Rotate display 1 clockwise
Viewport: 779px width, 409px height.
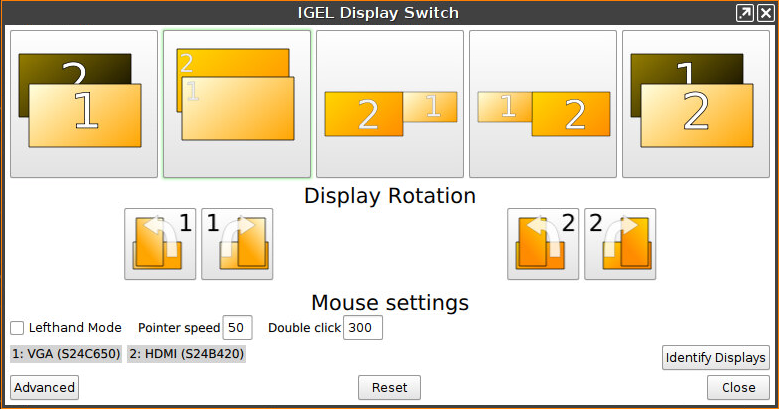tap(237, 244)
